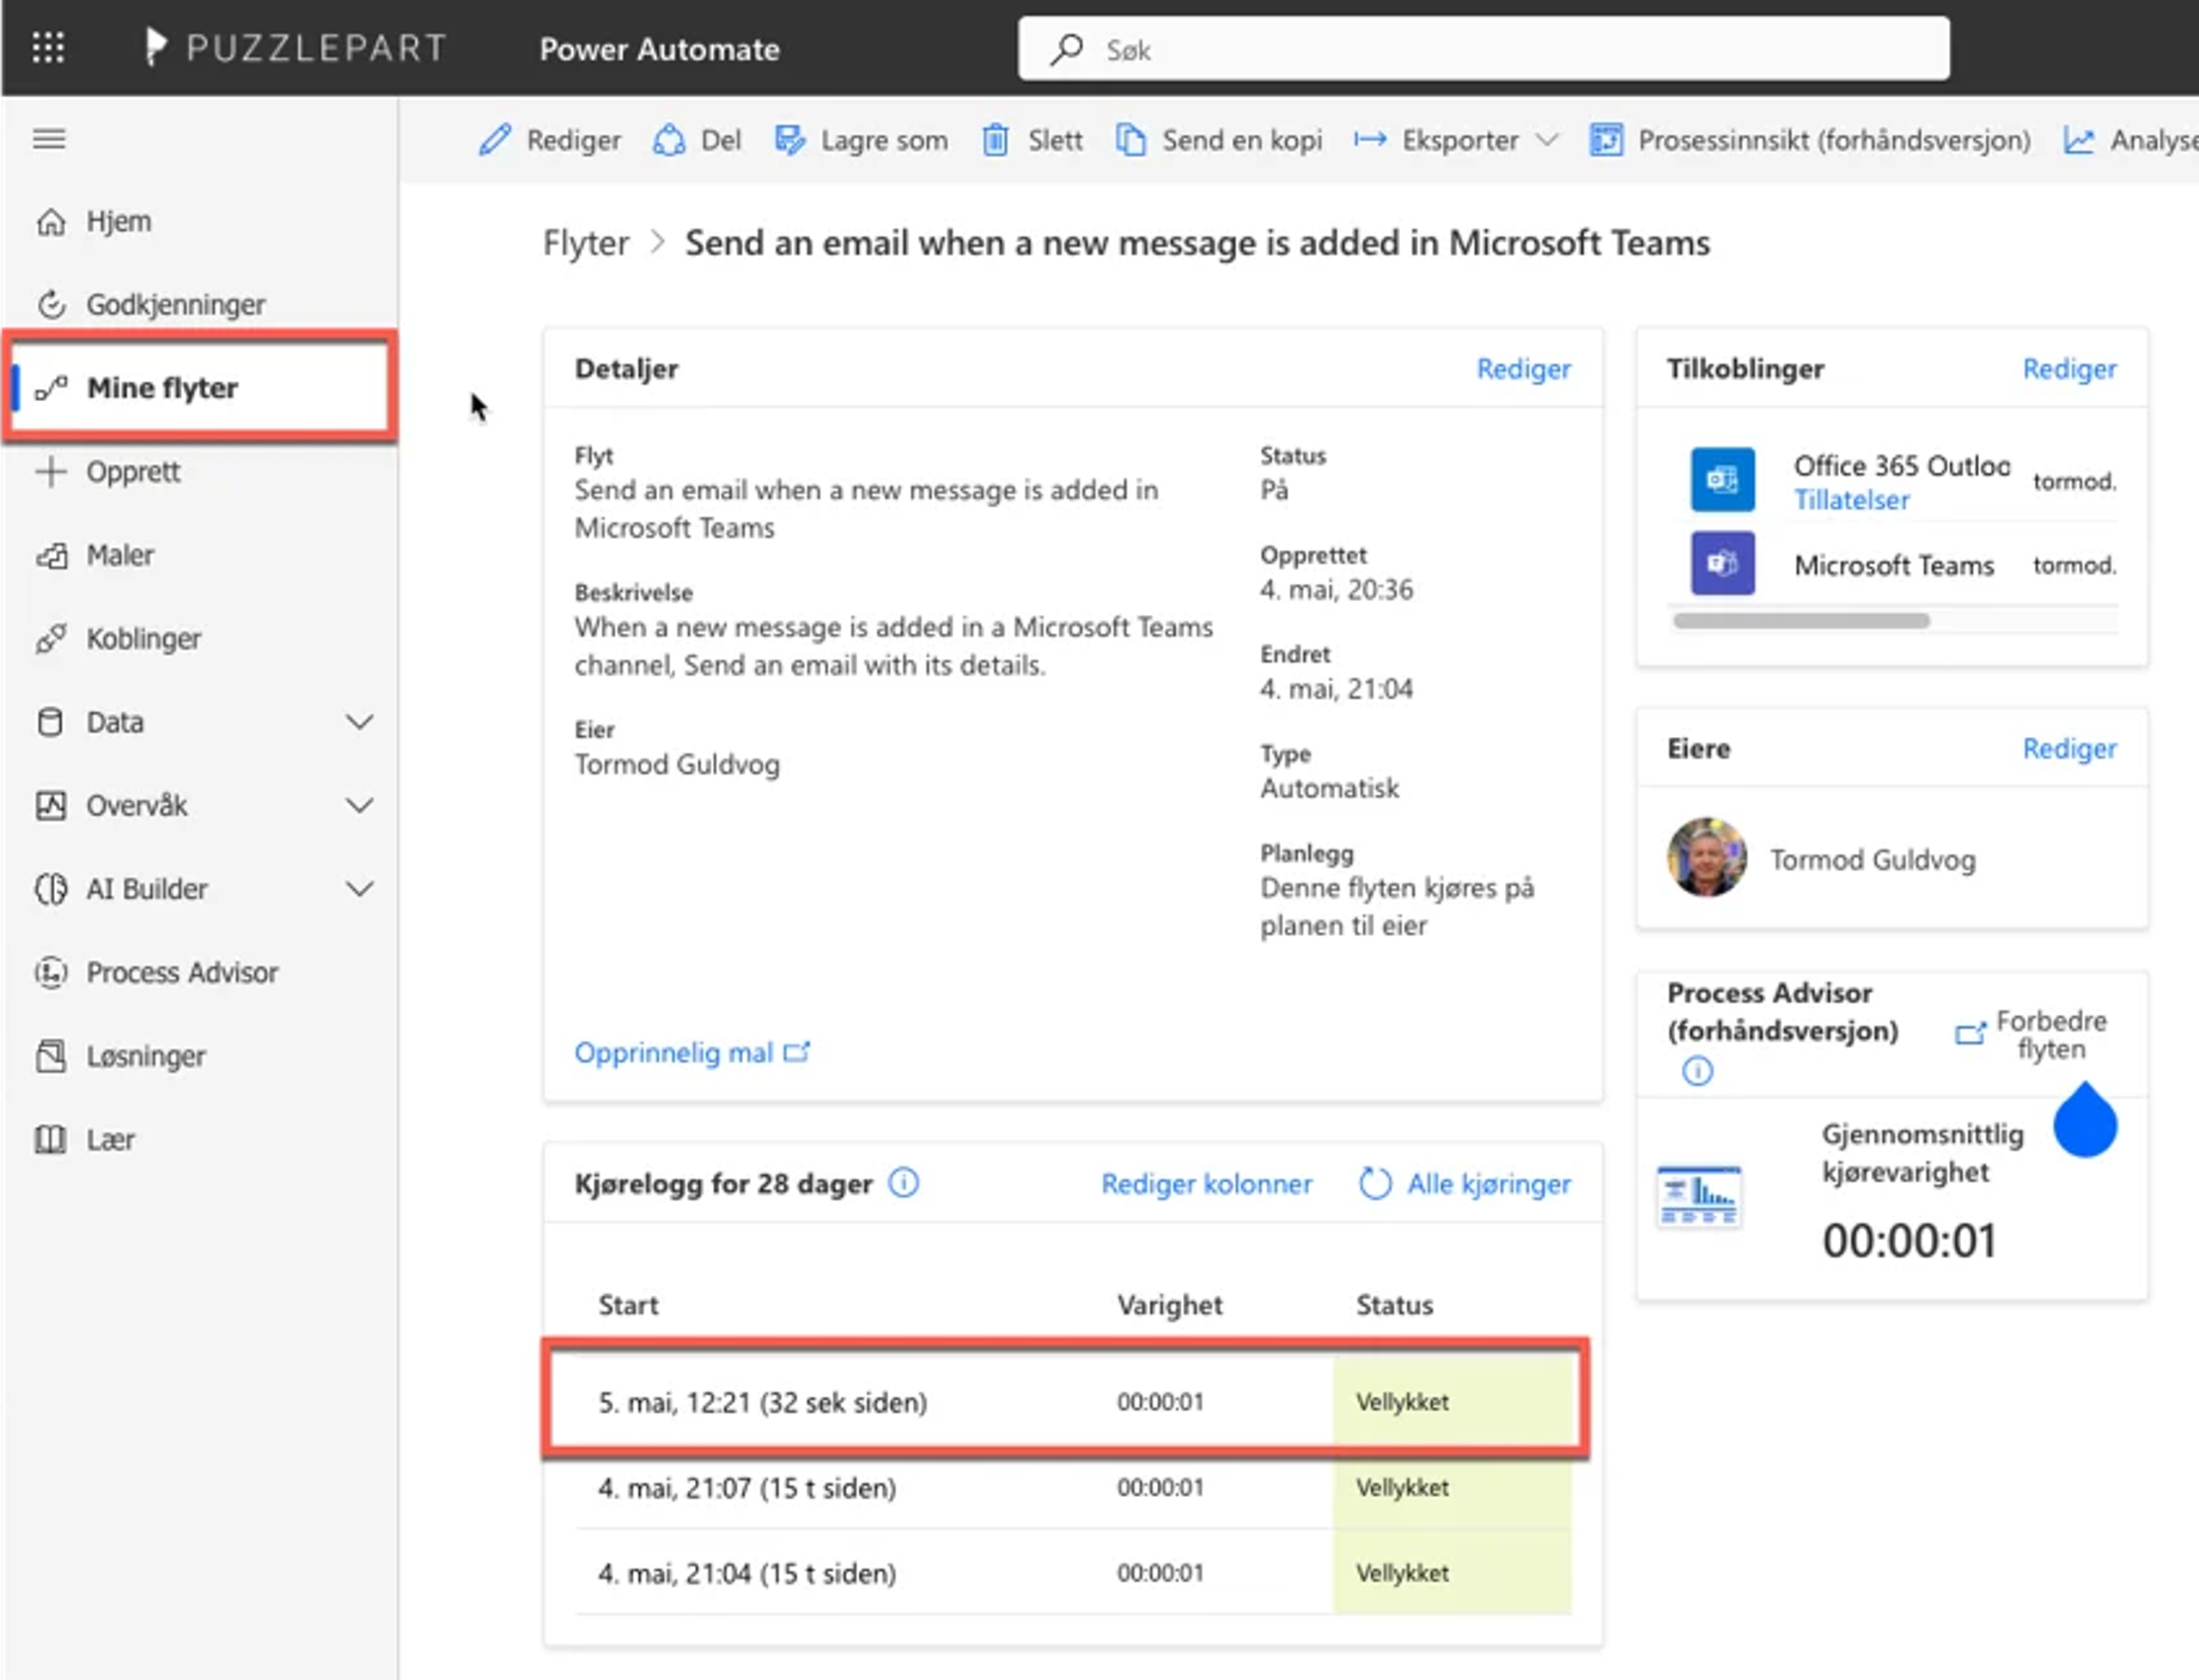The height and width of the screenshot is (1680, 2199).
Task: Click the Process Advisor info icon
Action: point(1697,1071)
